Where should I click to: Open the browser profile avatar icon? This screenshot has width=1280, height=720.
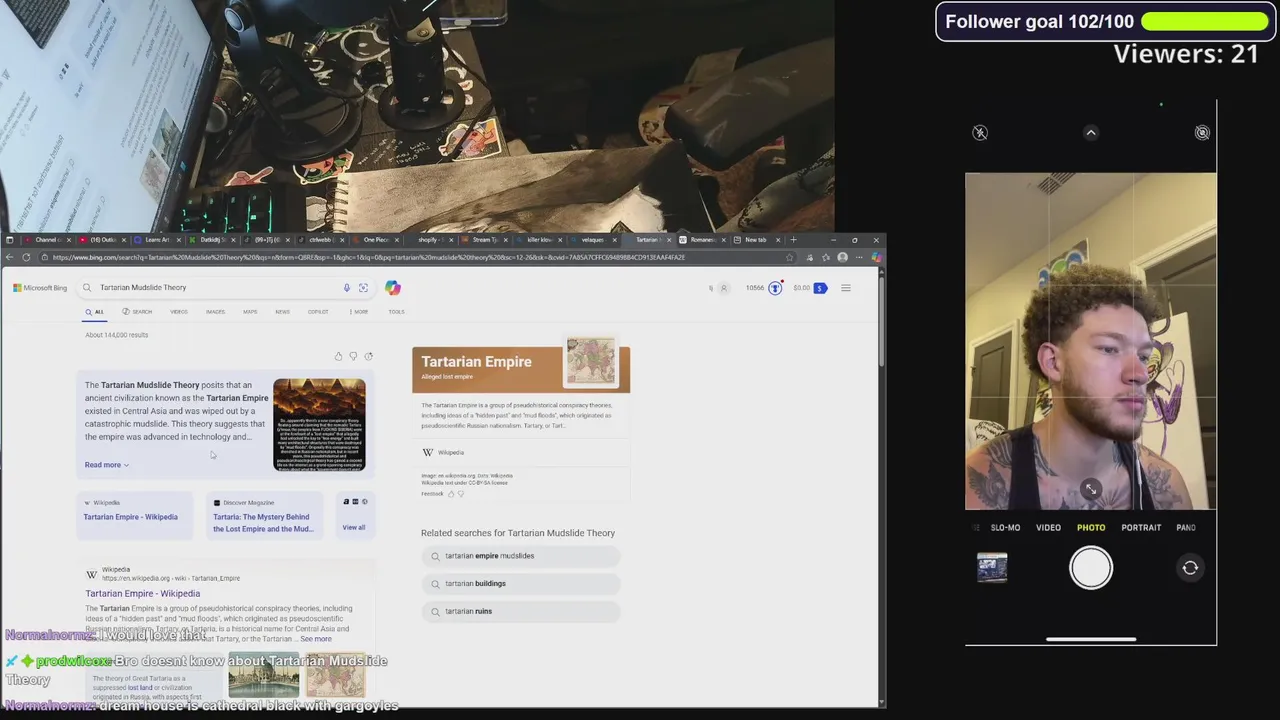click(842, 257)
